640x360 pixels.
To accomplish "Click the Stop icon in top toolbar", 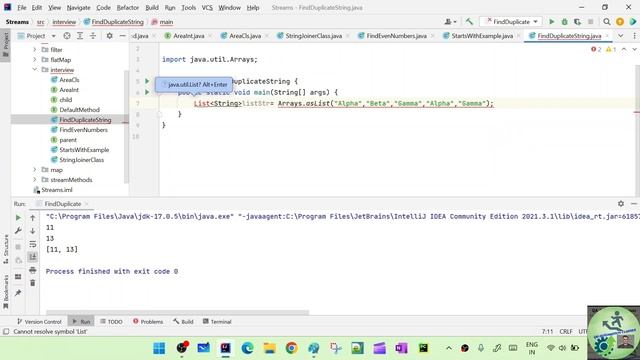I will pyautogui.click(x=591, y=22).
